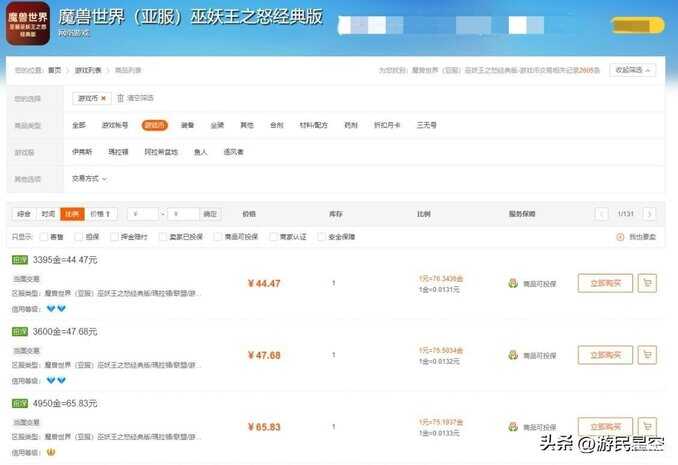Select the orange 比例 sort tab
This screenshot has width=678, height=465.
72,214
